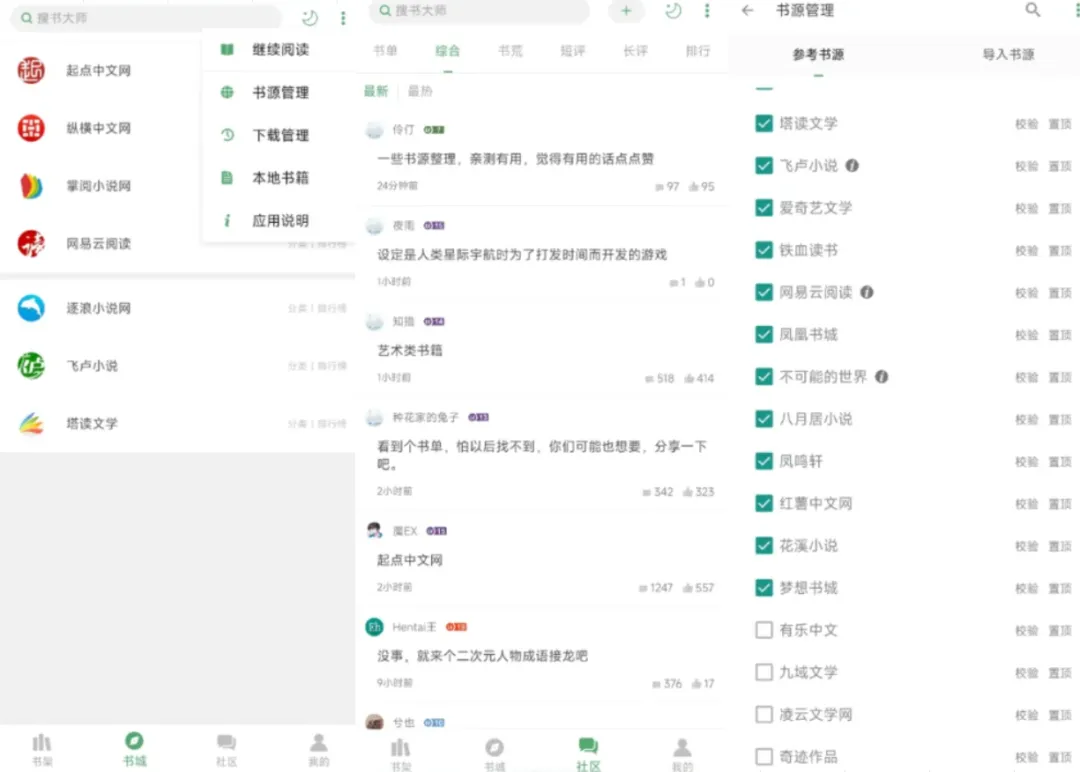Click the avatar of user Hentai王

click(374, 627)
